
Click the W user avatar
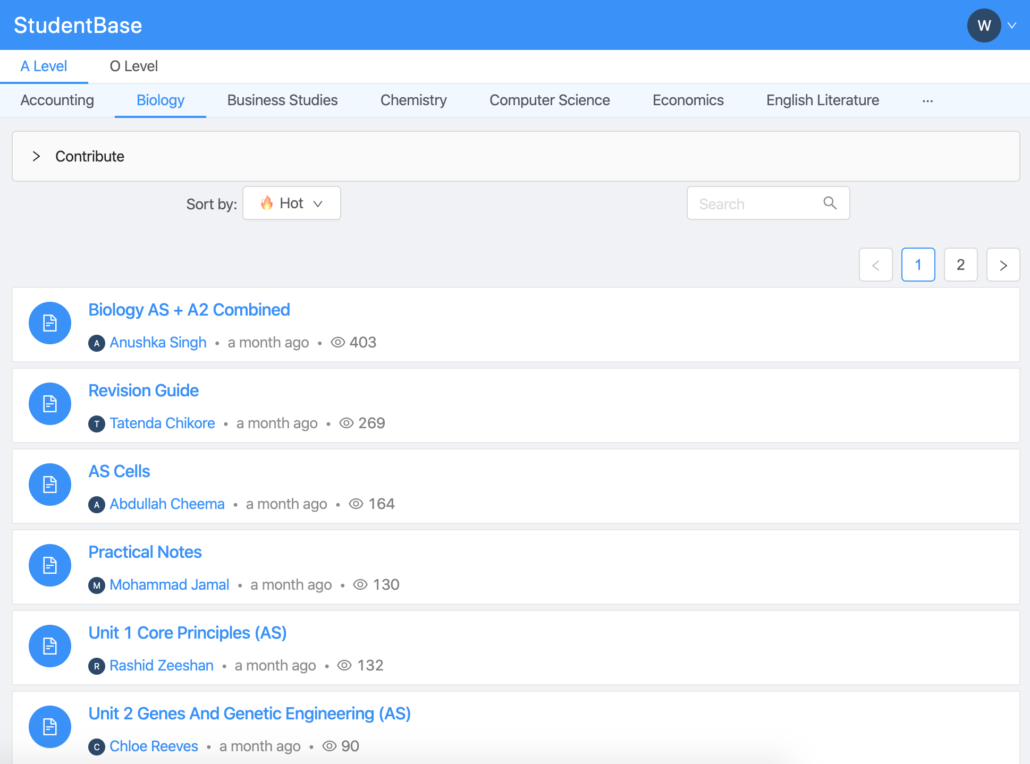tap(984, 26)
